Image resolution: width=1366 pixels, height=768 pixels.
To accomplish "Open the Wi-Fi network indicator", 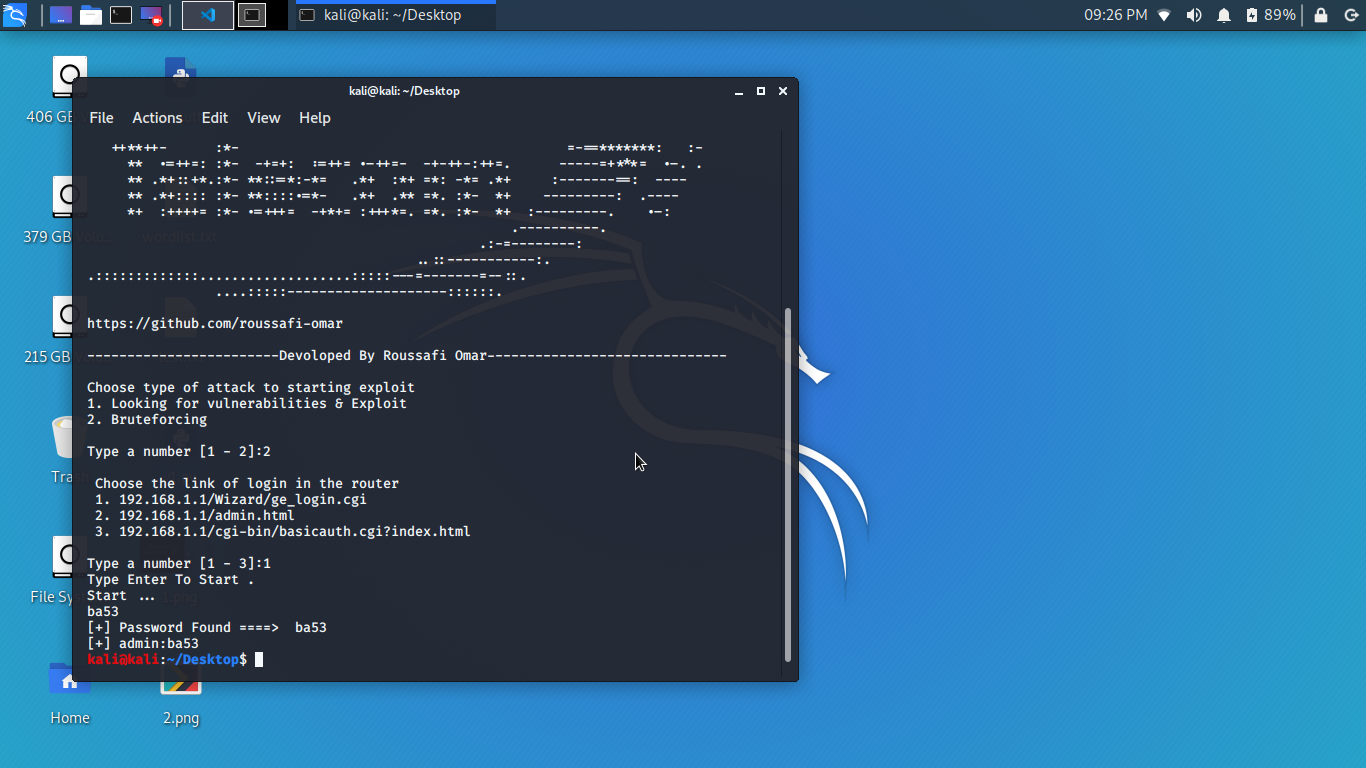I will tap(1164, 15).
